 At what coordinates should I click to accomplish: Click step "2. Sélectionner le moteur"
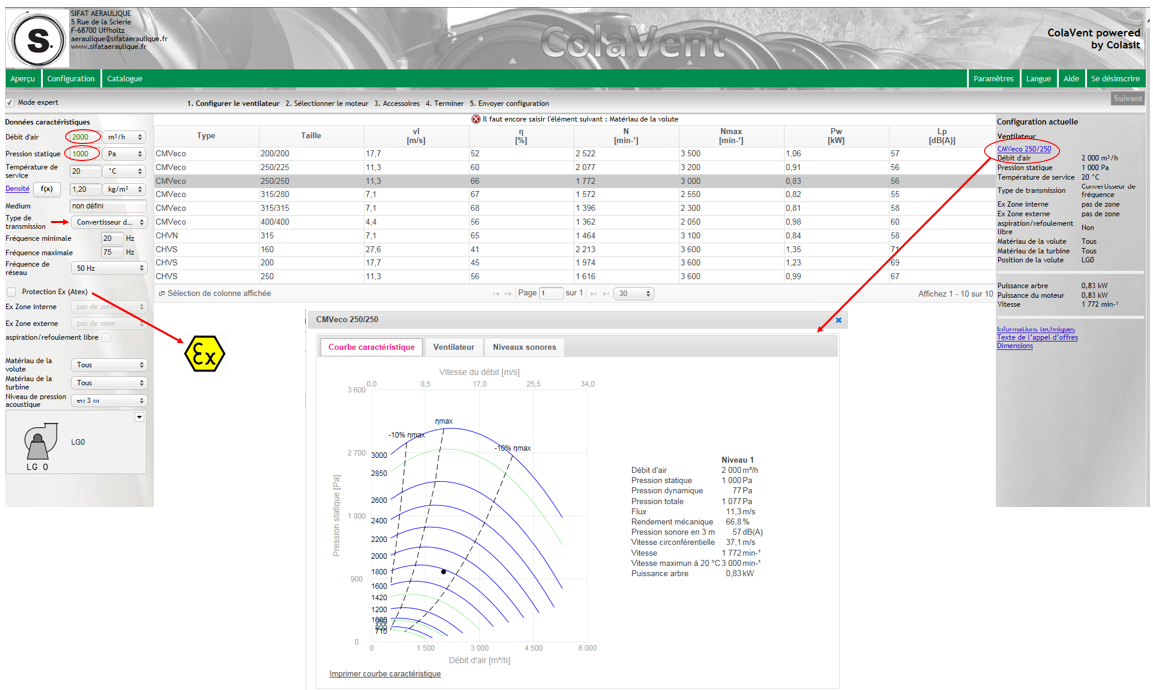[x=326, y=104]
